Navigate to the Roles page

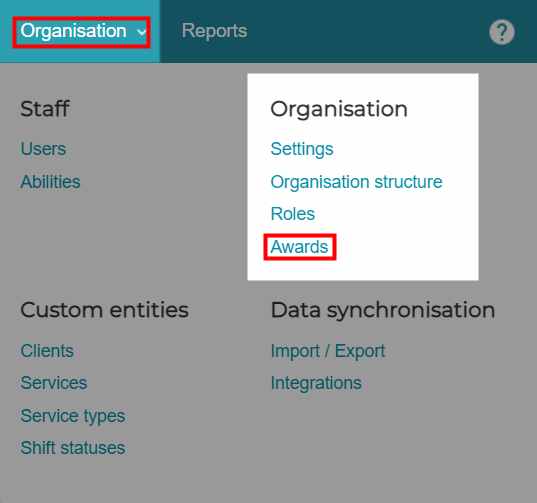tap(292, 214)
